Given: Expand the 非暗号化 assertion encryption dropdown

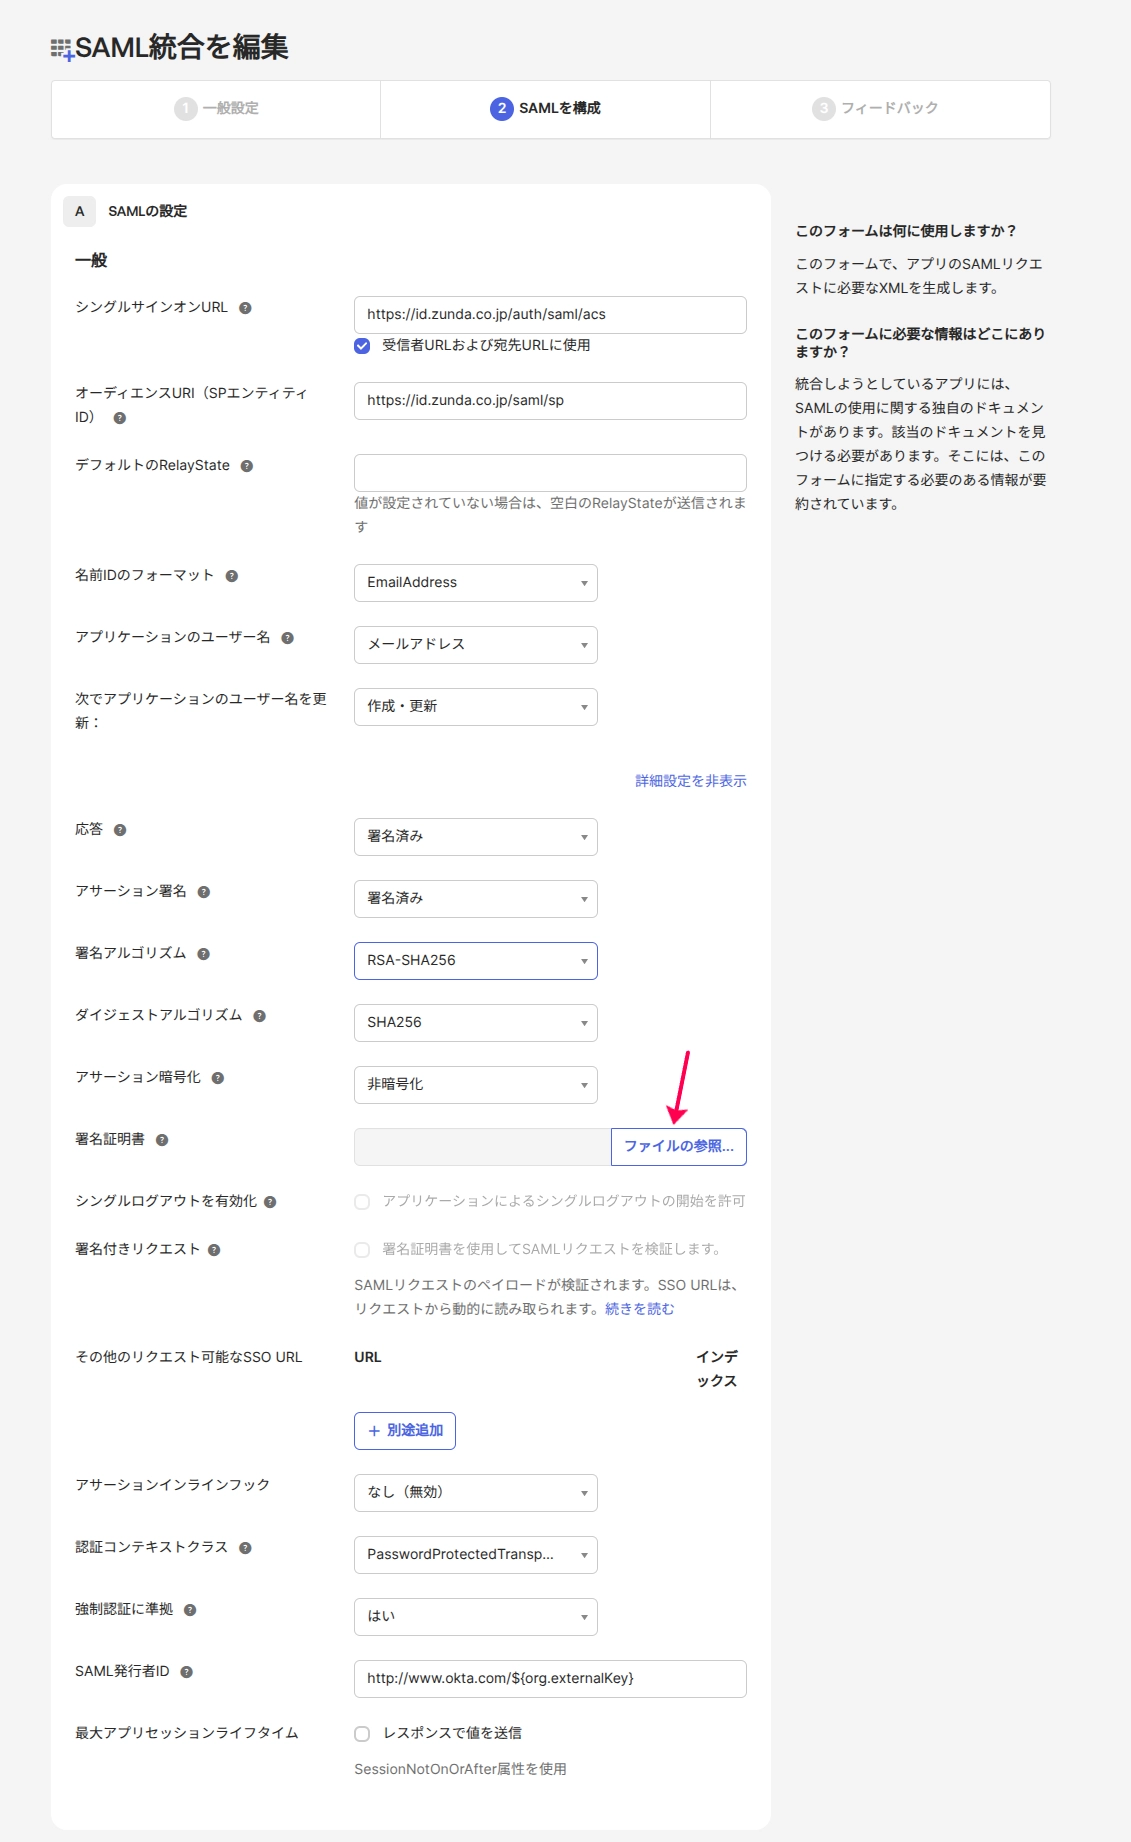Looking at the screenshot, I should pos(476,1085).
